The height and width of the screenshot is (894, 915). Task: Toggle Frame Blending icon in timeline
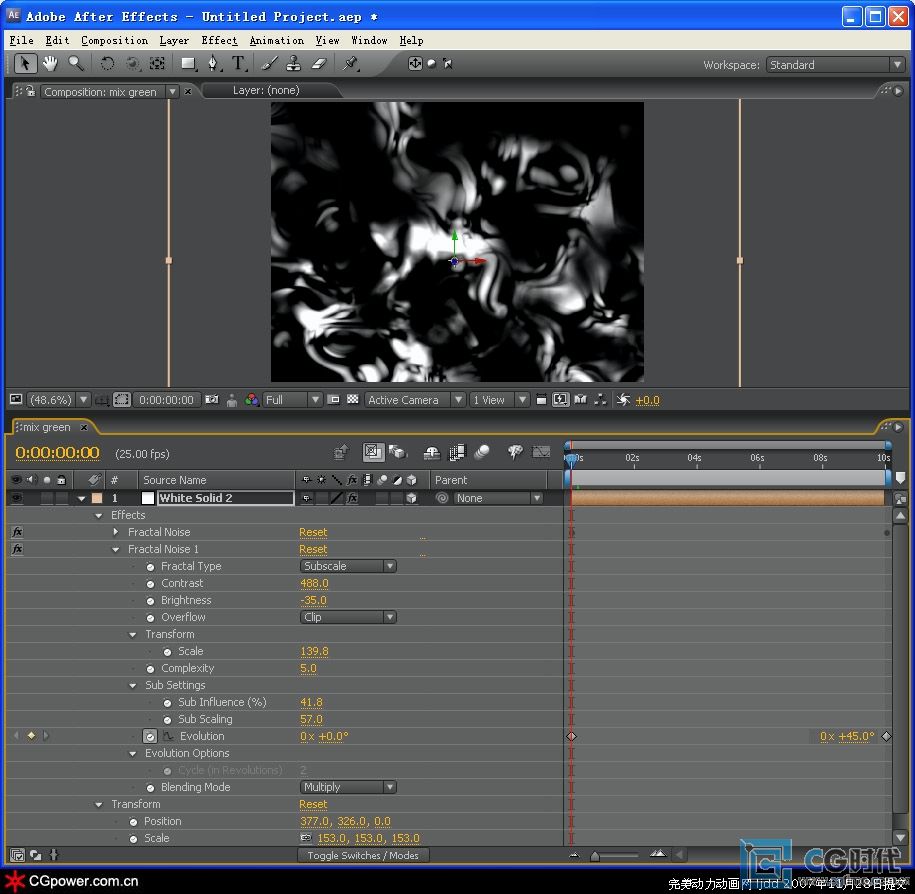pyautogui.click(x=457, y=452)
